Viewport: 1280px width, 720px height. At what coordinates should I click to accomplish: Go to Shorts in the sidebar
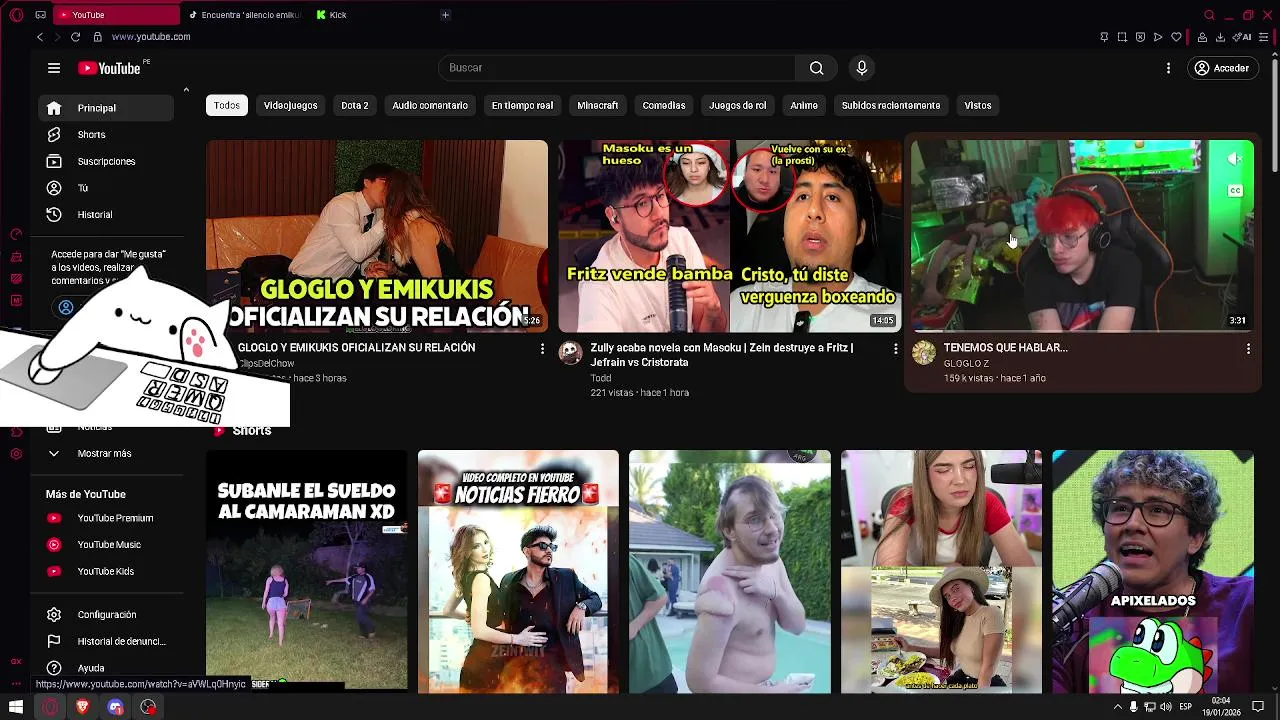105,135
